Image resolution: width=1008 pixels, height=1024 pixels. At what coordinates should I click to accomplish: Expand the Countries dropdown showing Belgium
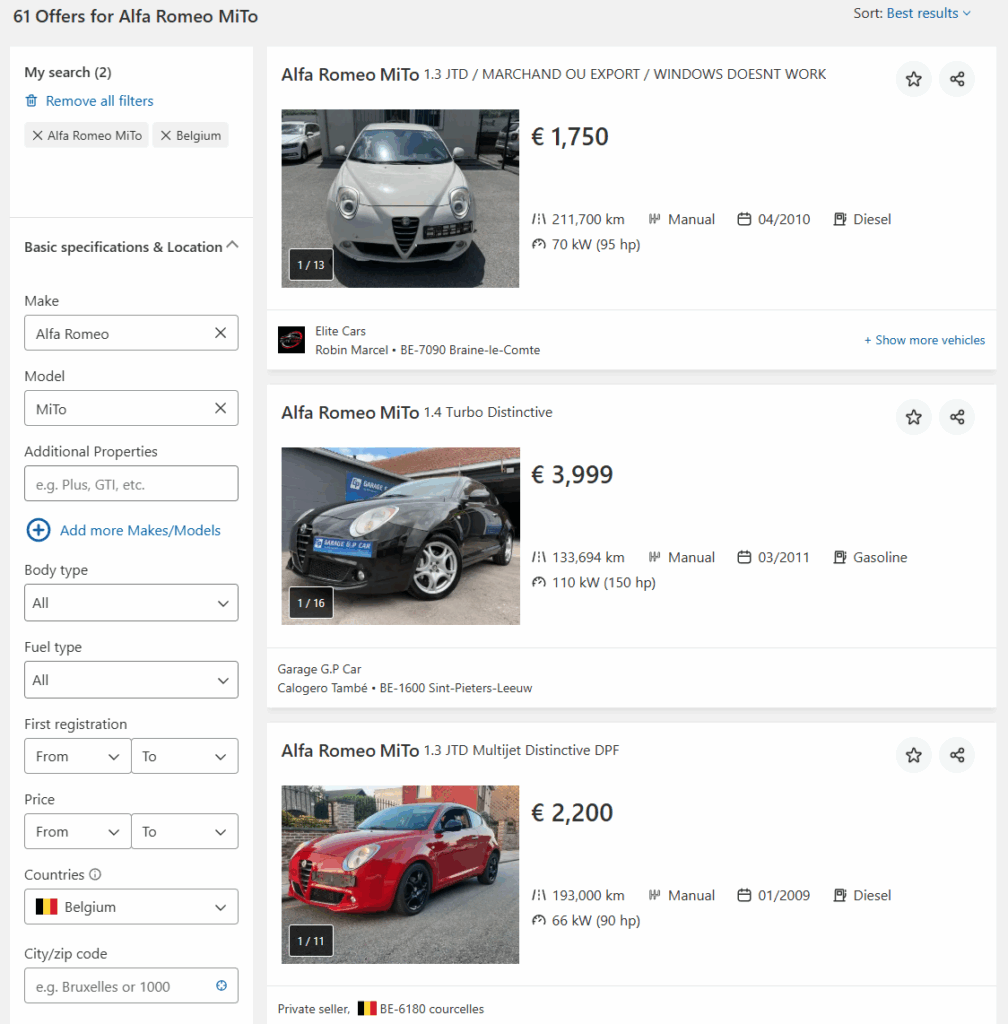(131, 907)
